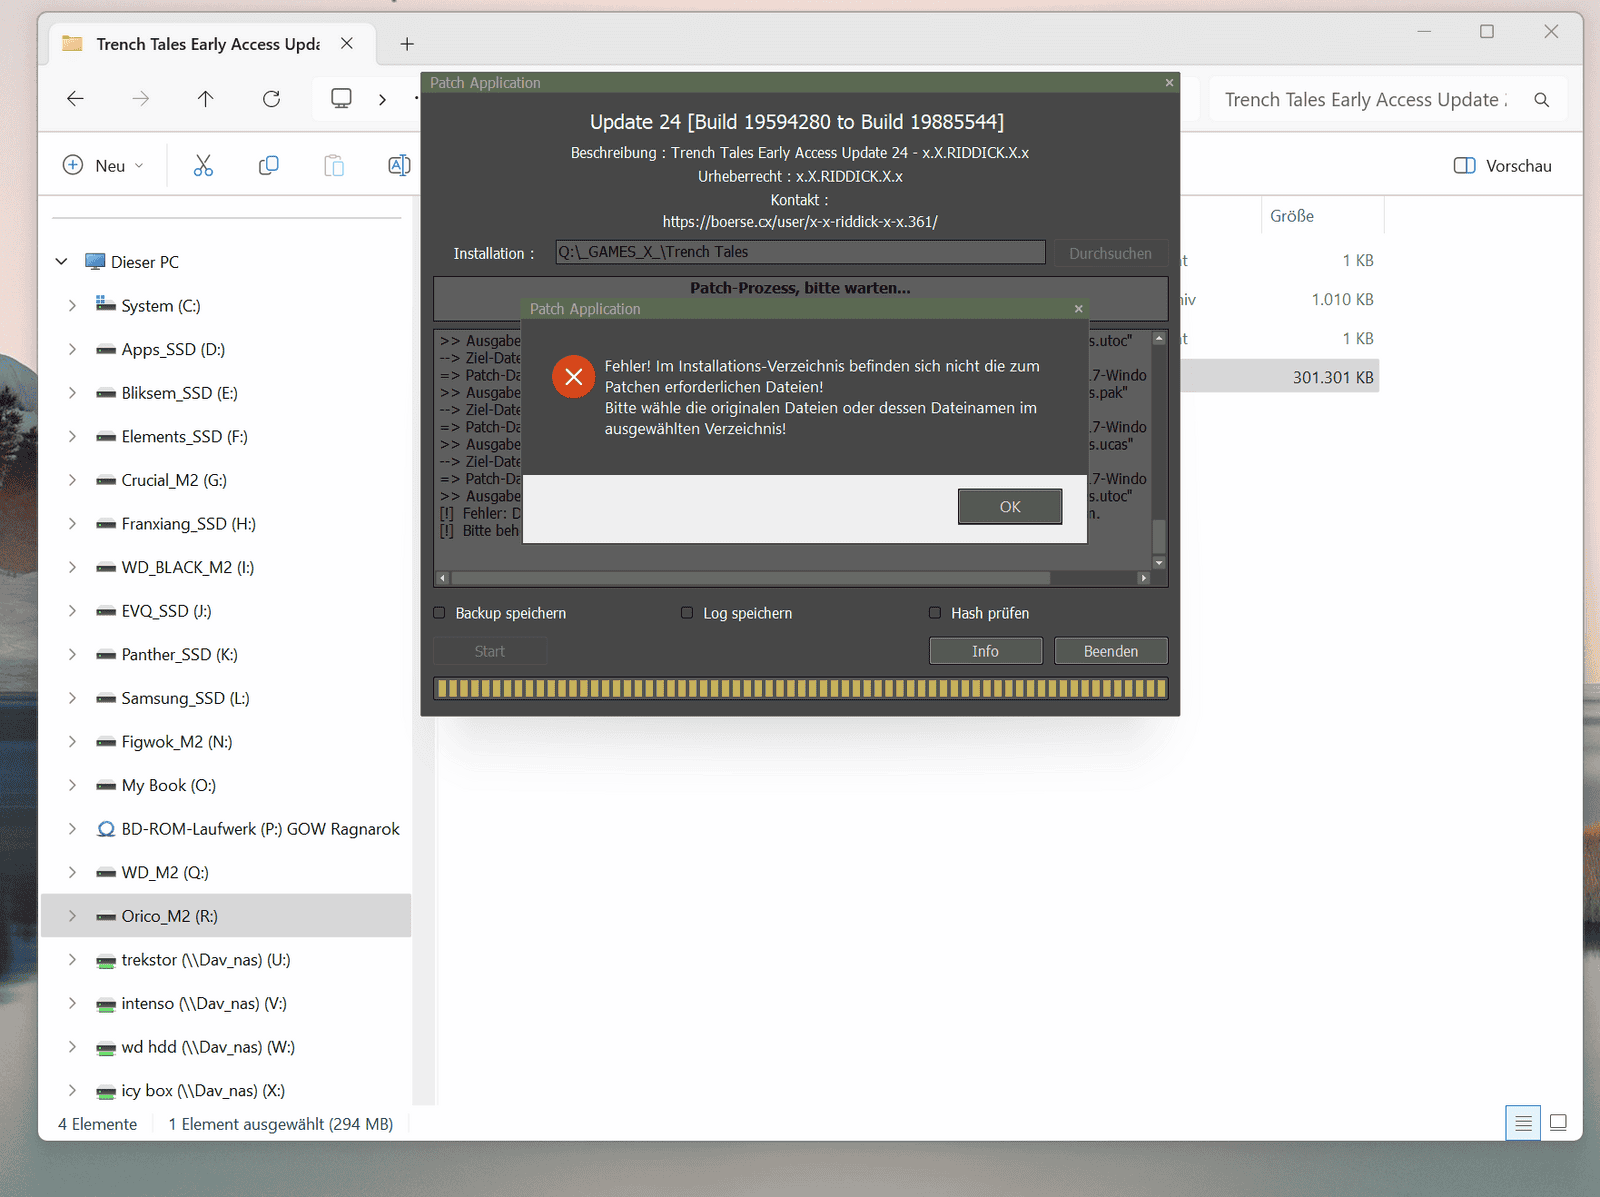The image size is (1600, 1197).
Task: Switch Explorer to large thumbnails view
Action: (1558, 1123)
